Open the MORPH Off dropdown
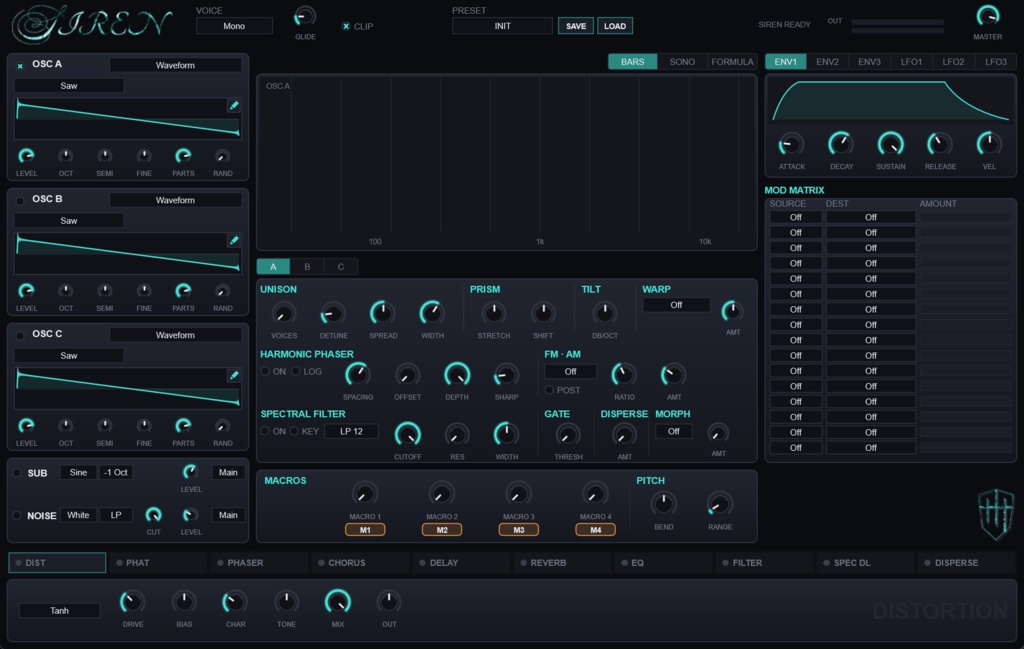Viewport: 1024px width, 649px height. (x=673, y=432)
